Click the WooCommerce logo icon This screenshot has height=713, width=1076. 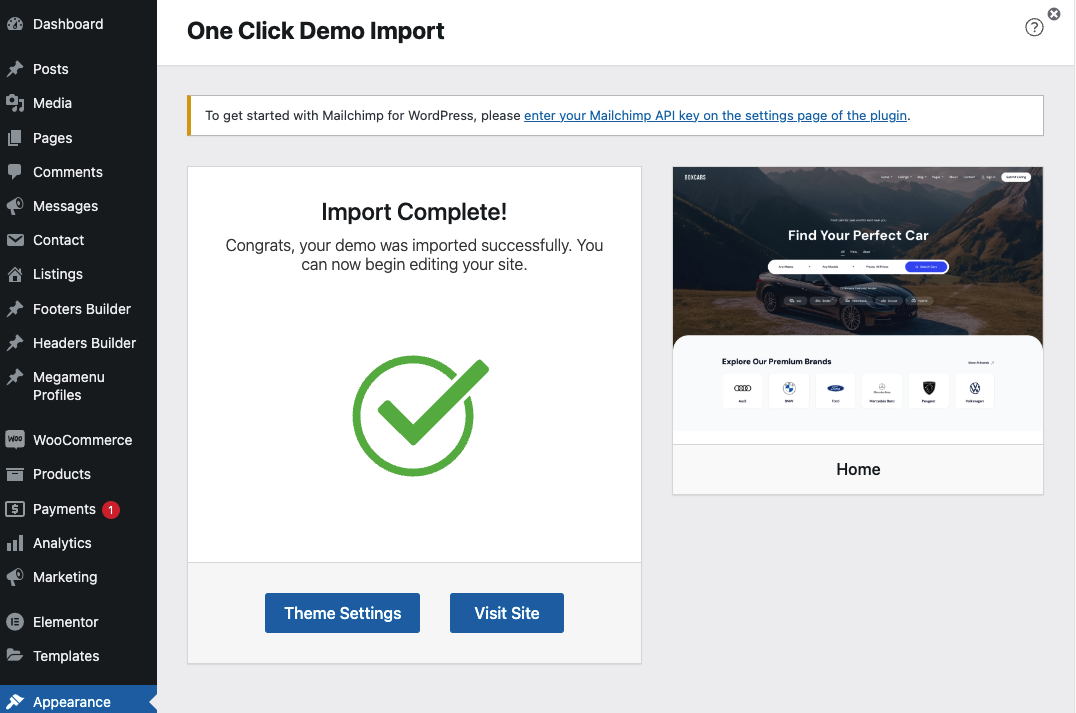coord(15,440)
